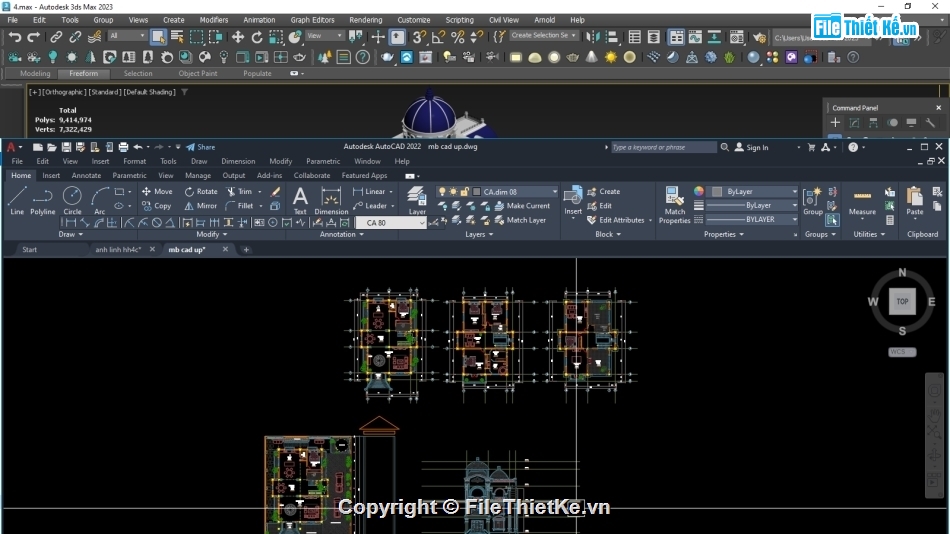
Task: Open the Rendering menu in 3ds Max
Action: point(365,20)
